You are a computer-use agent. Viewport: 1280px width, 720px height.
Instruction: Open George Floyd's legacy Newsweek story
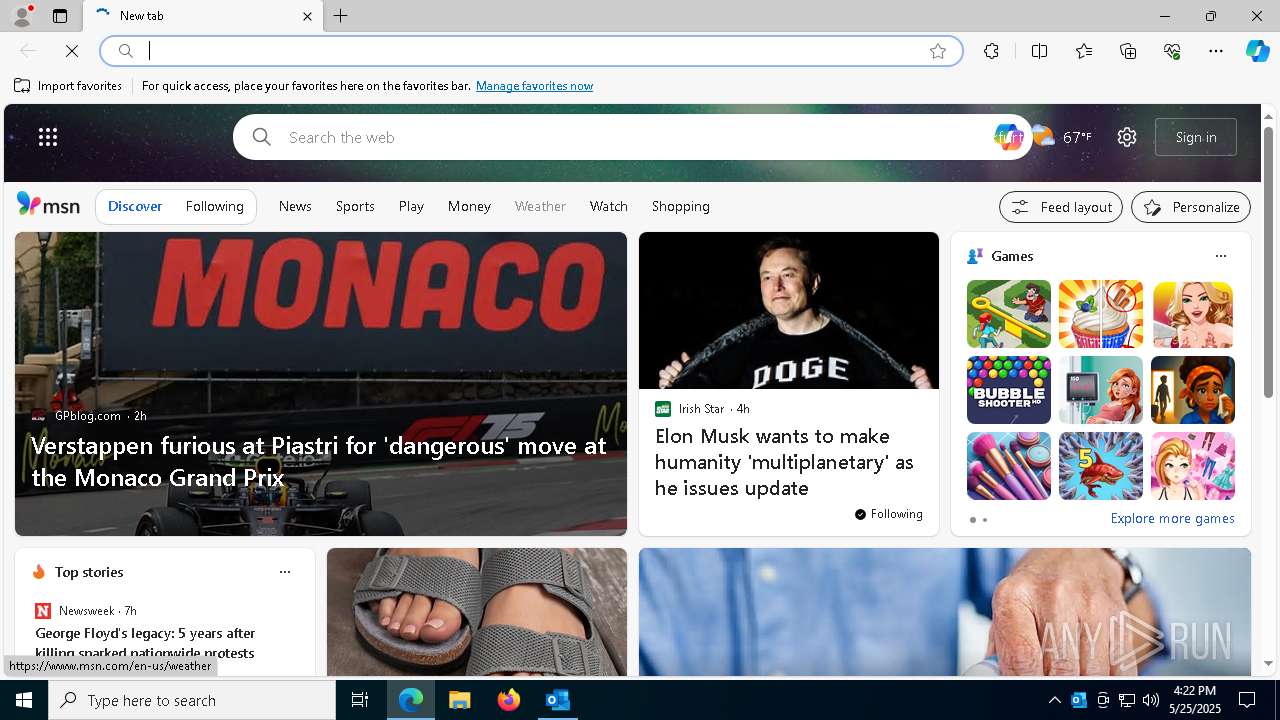point(145,643)
